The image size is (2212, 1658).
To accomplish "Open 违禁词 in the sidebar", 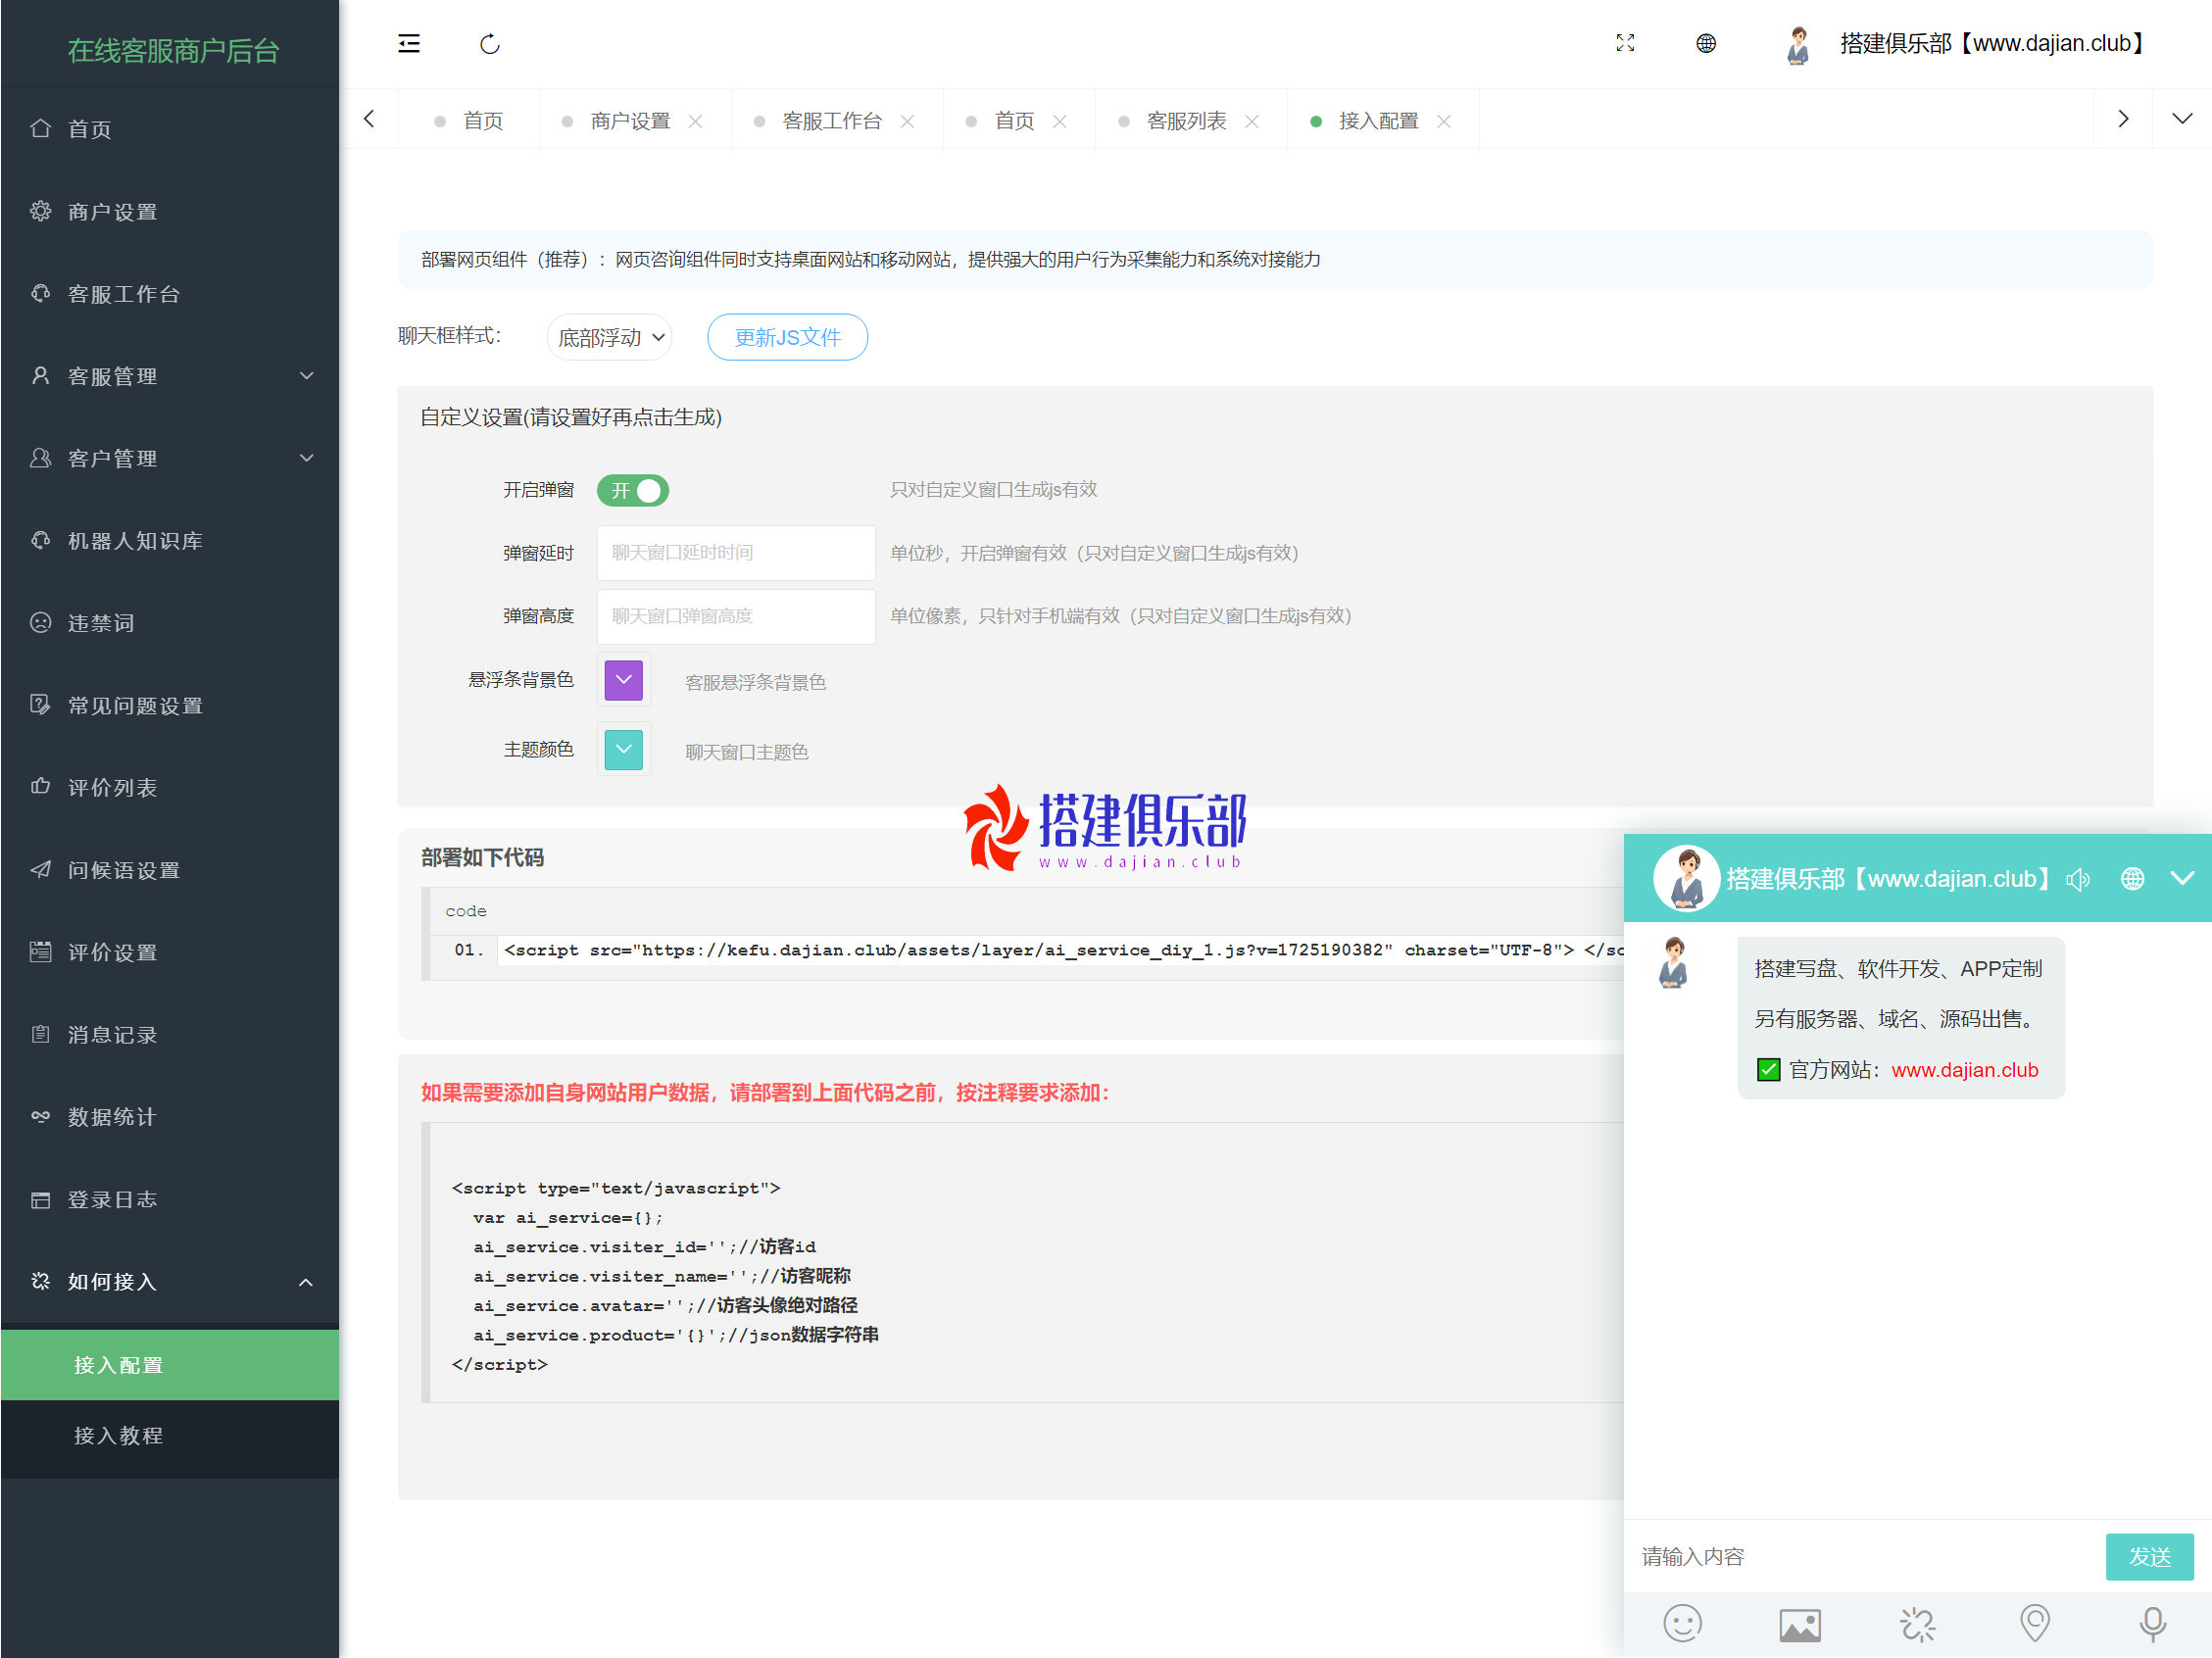I will click(170, 622).
